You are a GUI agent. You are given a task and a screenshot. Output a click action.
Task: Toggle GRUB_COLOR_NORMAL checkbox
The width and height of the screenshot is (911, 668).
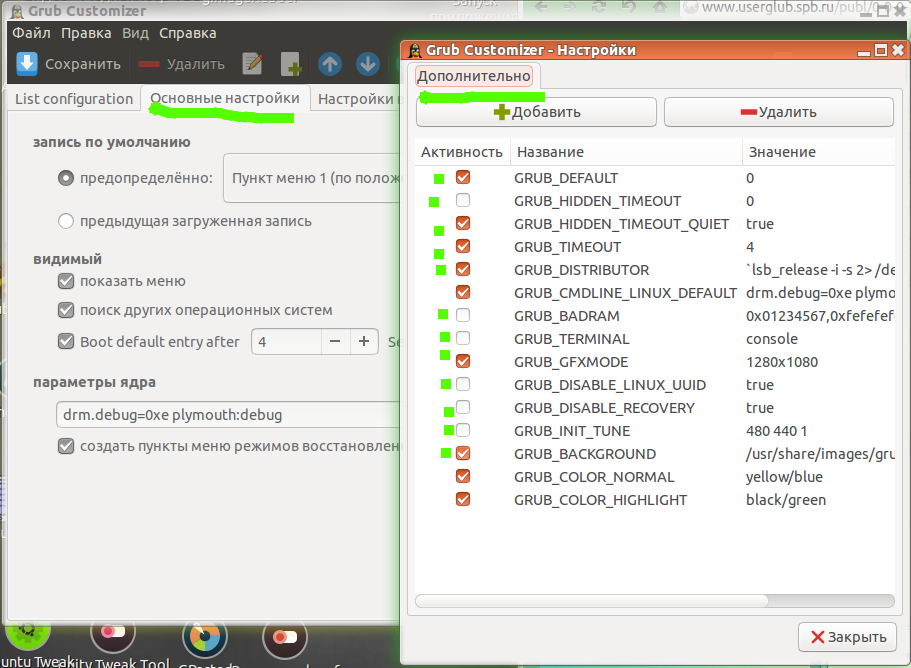coord(463,476)
